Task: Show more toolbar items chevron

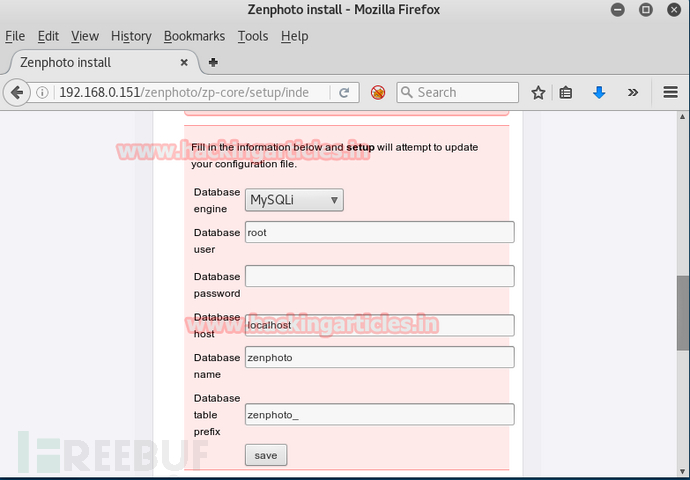Action: (633, 92)
